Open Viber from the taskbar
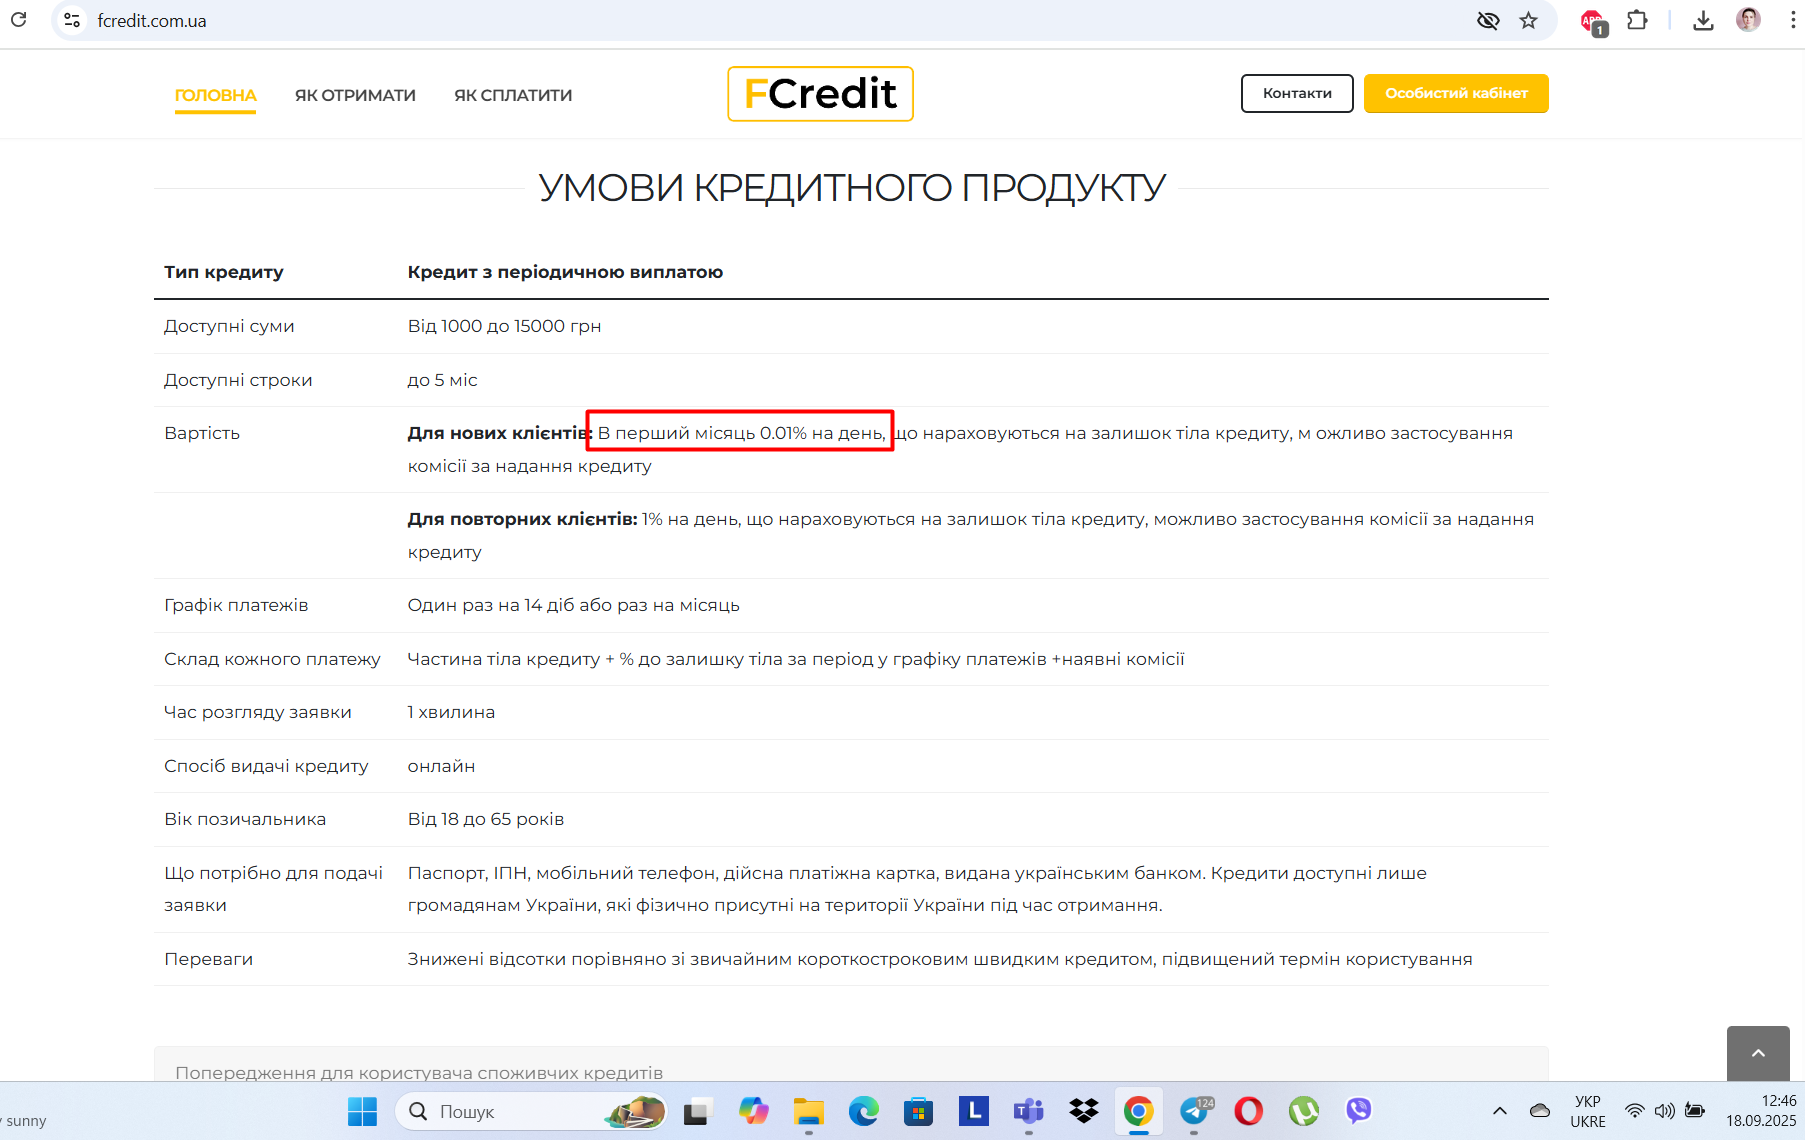The image size is (1805, 1140). (x=1358, y=1111)
